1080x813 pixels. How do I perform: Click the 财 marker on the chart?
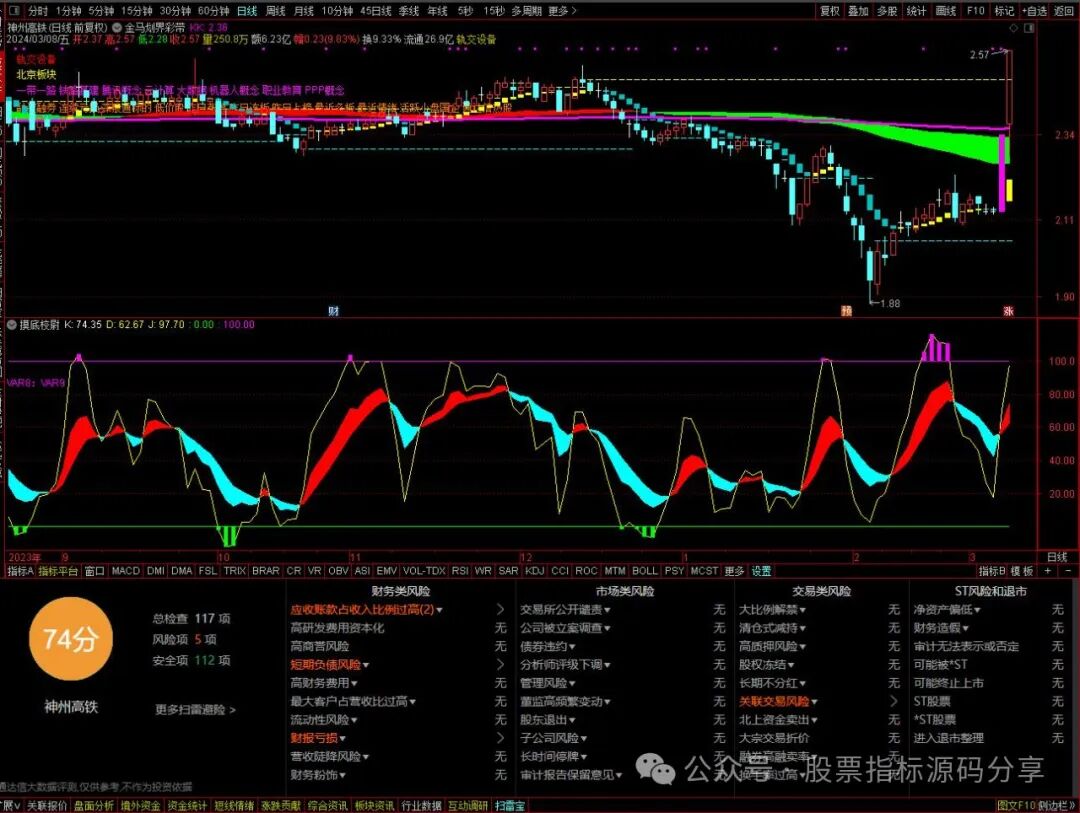(333, 311)
